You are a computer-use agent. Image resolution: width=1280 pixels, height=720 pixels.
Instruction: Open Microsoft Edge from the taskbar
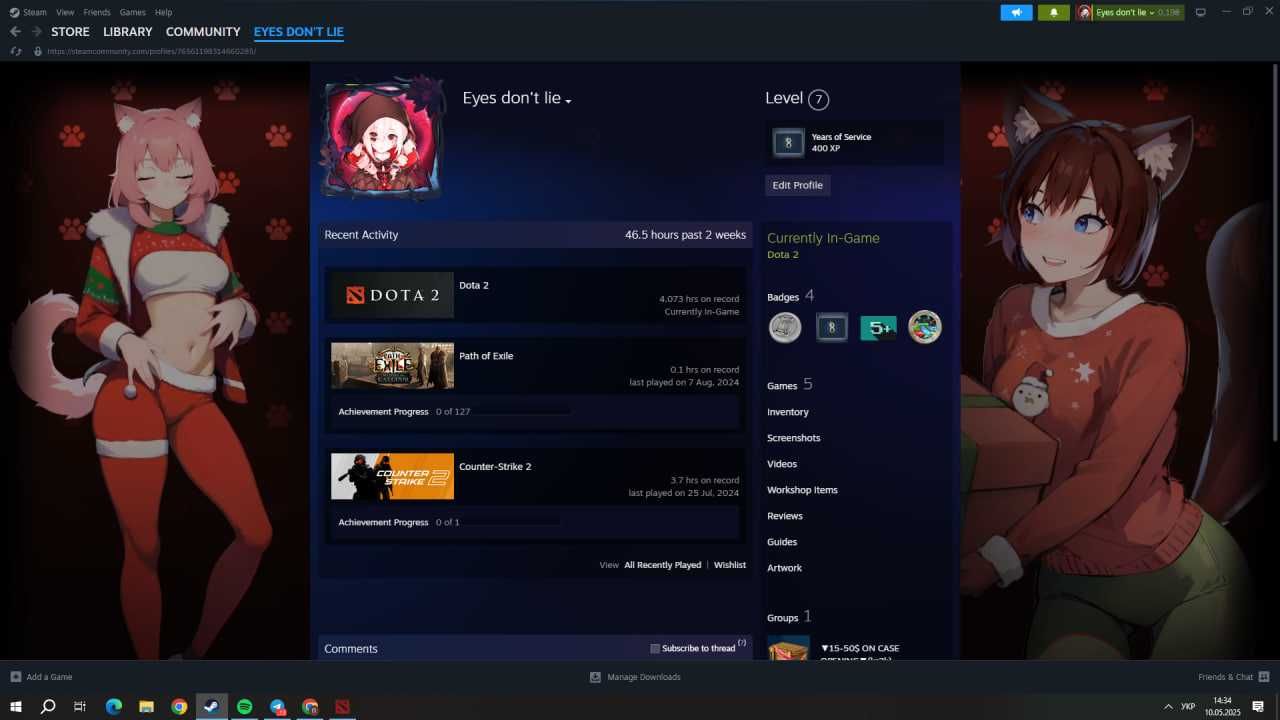[x=113, y=706]
